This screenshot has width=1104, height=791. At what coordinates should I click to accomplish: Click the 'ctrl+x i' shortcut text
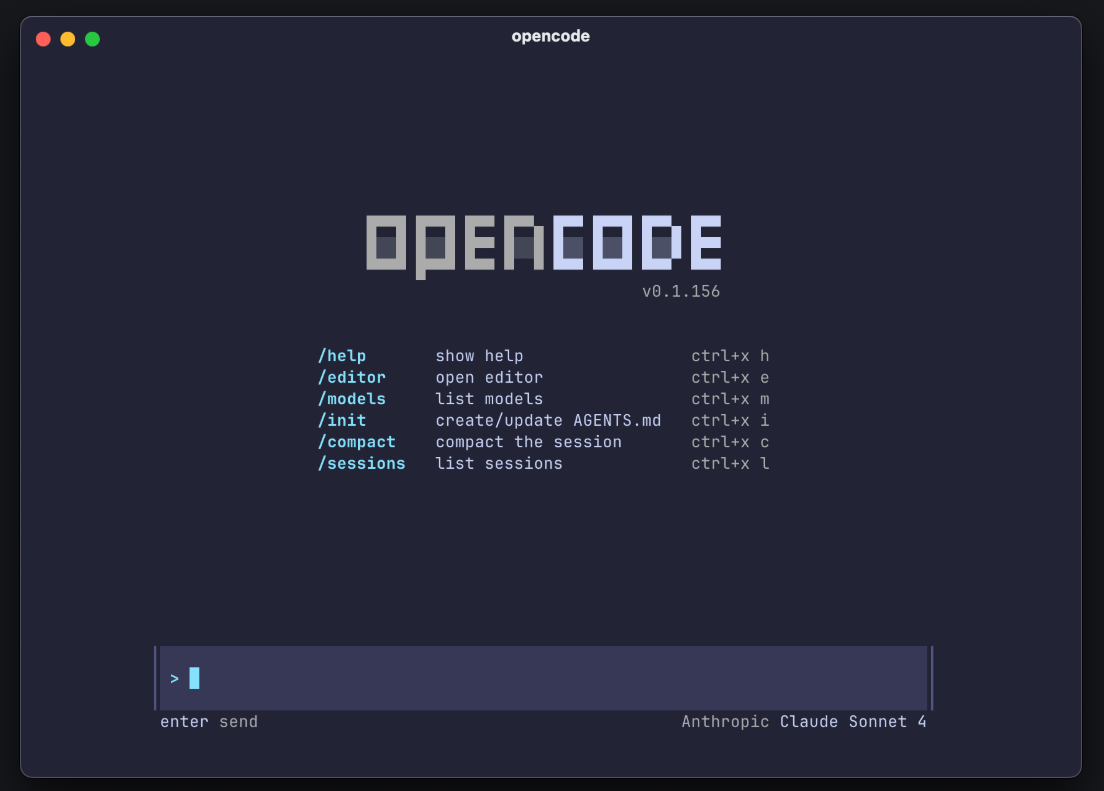click(x=730, y=421)
